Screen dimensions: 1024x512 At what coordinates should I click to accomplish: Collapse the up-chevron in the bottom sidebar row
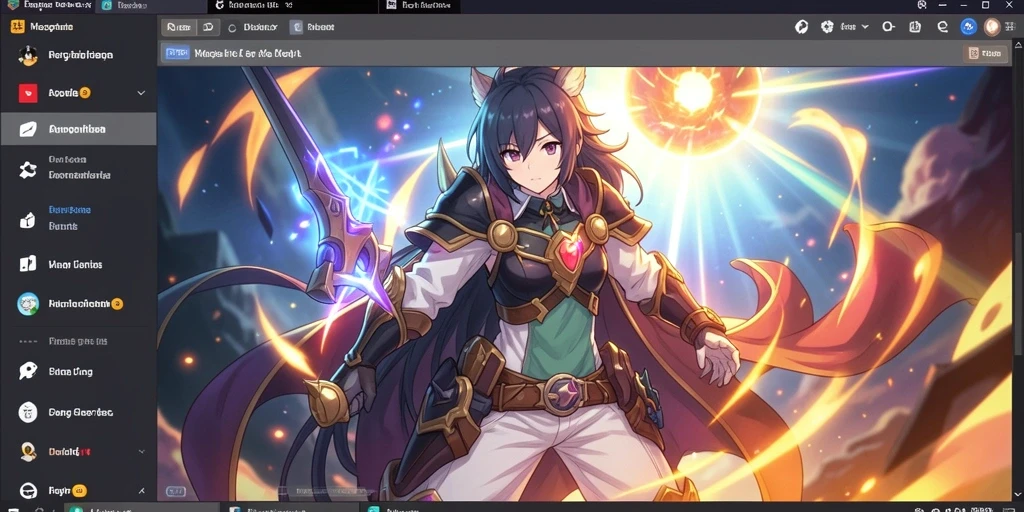(142, 490)
